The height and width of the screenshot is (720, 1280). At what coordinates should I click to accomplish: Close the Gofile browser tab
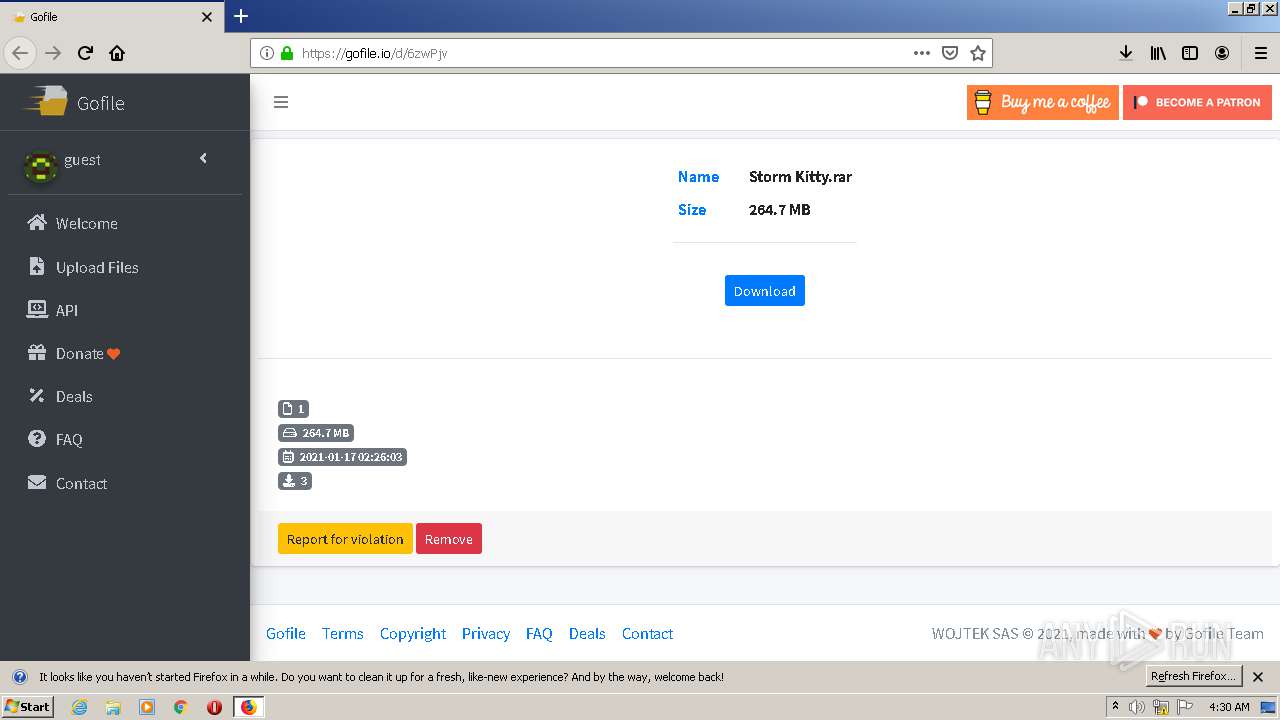coord(207,17)
